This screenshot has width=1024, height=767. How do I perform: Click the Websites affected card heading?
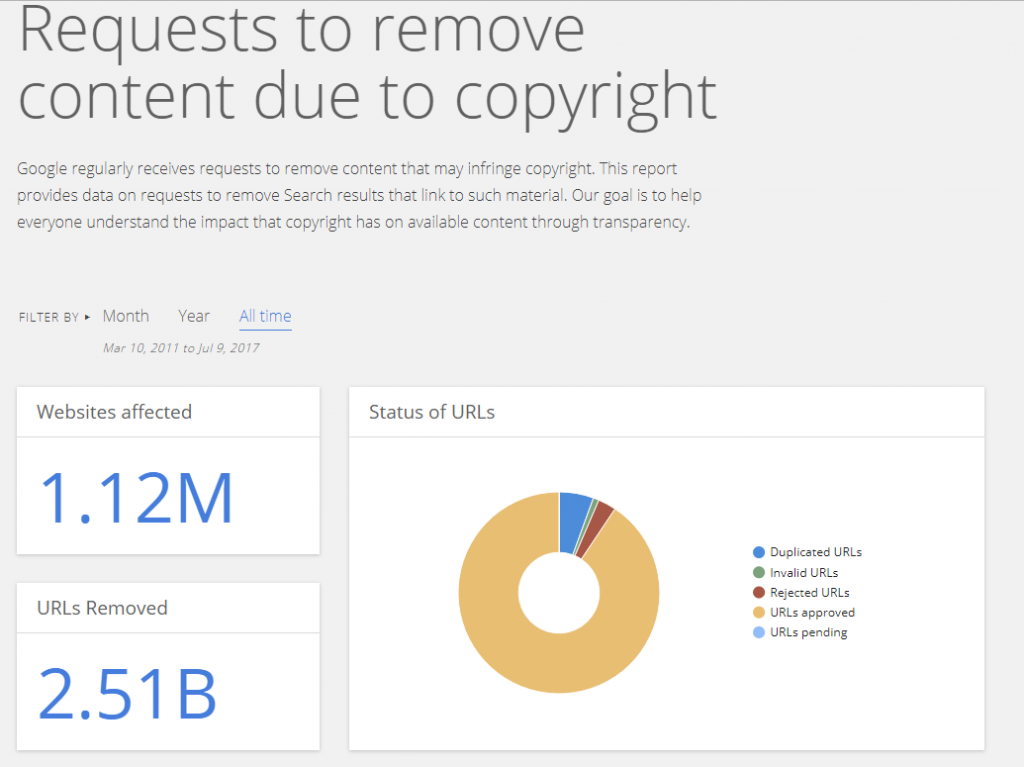(114, 412)
